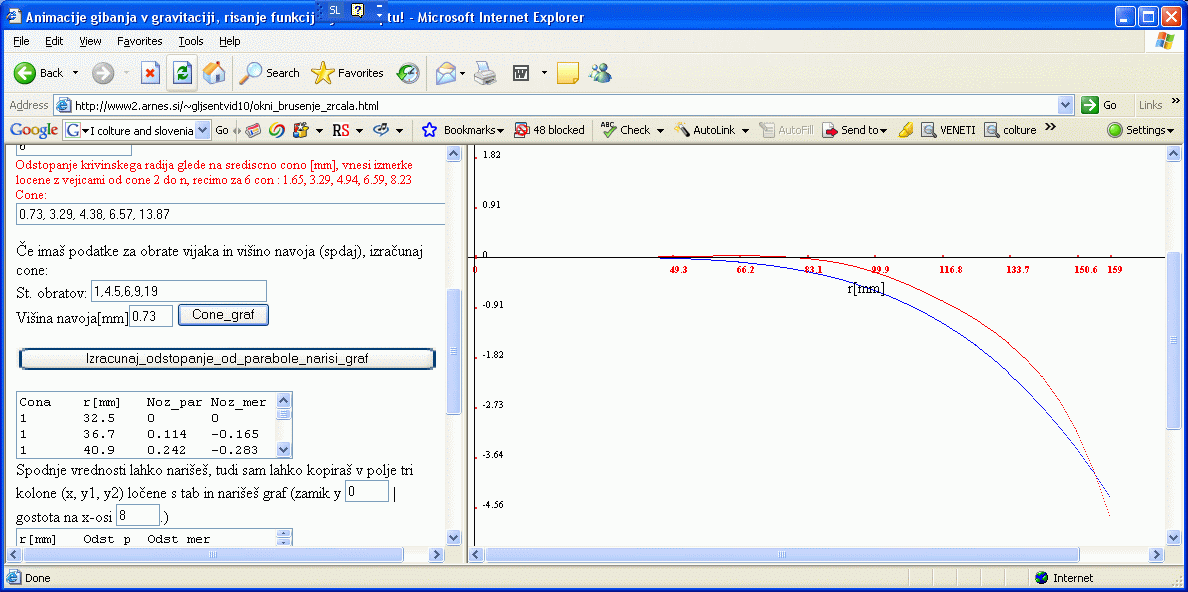Open the History icon in toolbar

(408, 73)
